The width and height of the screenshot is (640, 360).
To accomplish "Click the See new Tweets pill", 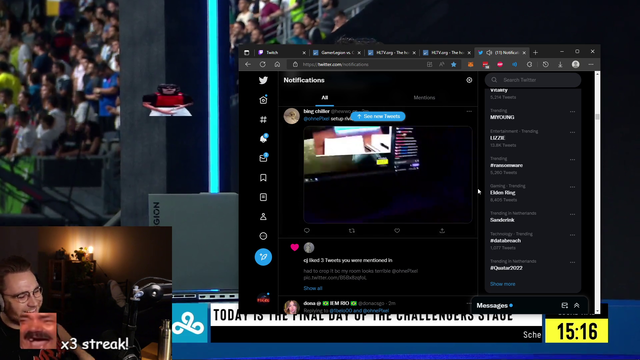I will tap(378, 116).
